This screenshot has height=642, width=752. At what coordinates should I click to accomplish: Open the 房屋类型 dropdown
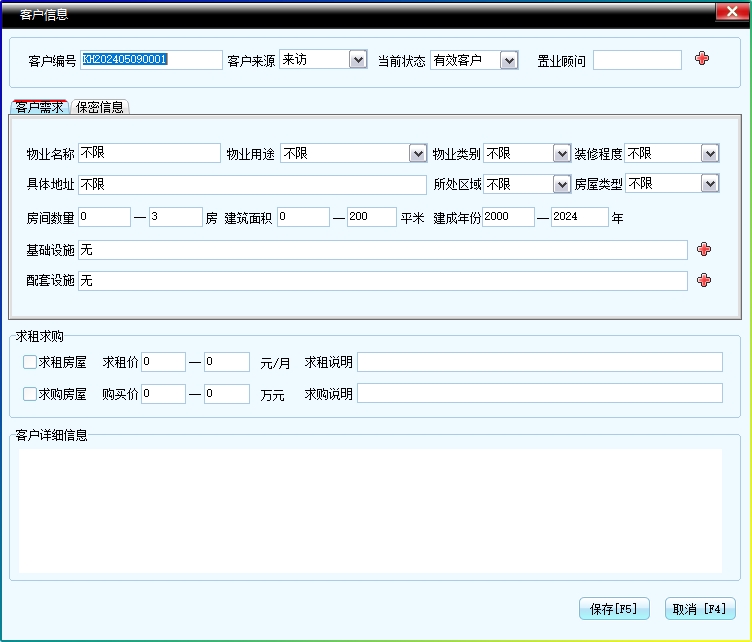click(709, 183)
